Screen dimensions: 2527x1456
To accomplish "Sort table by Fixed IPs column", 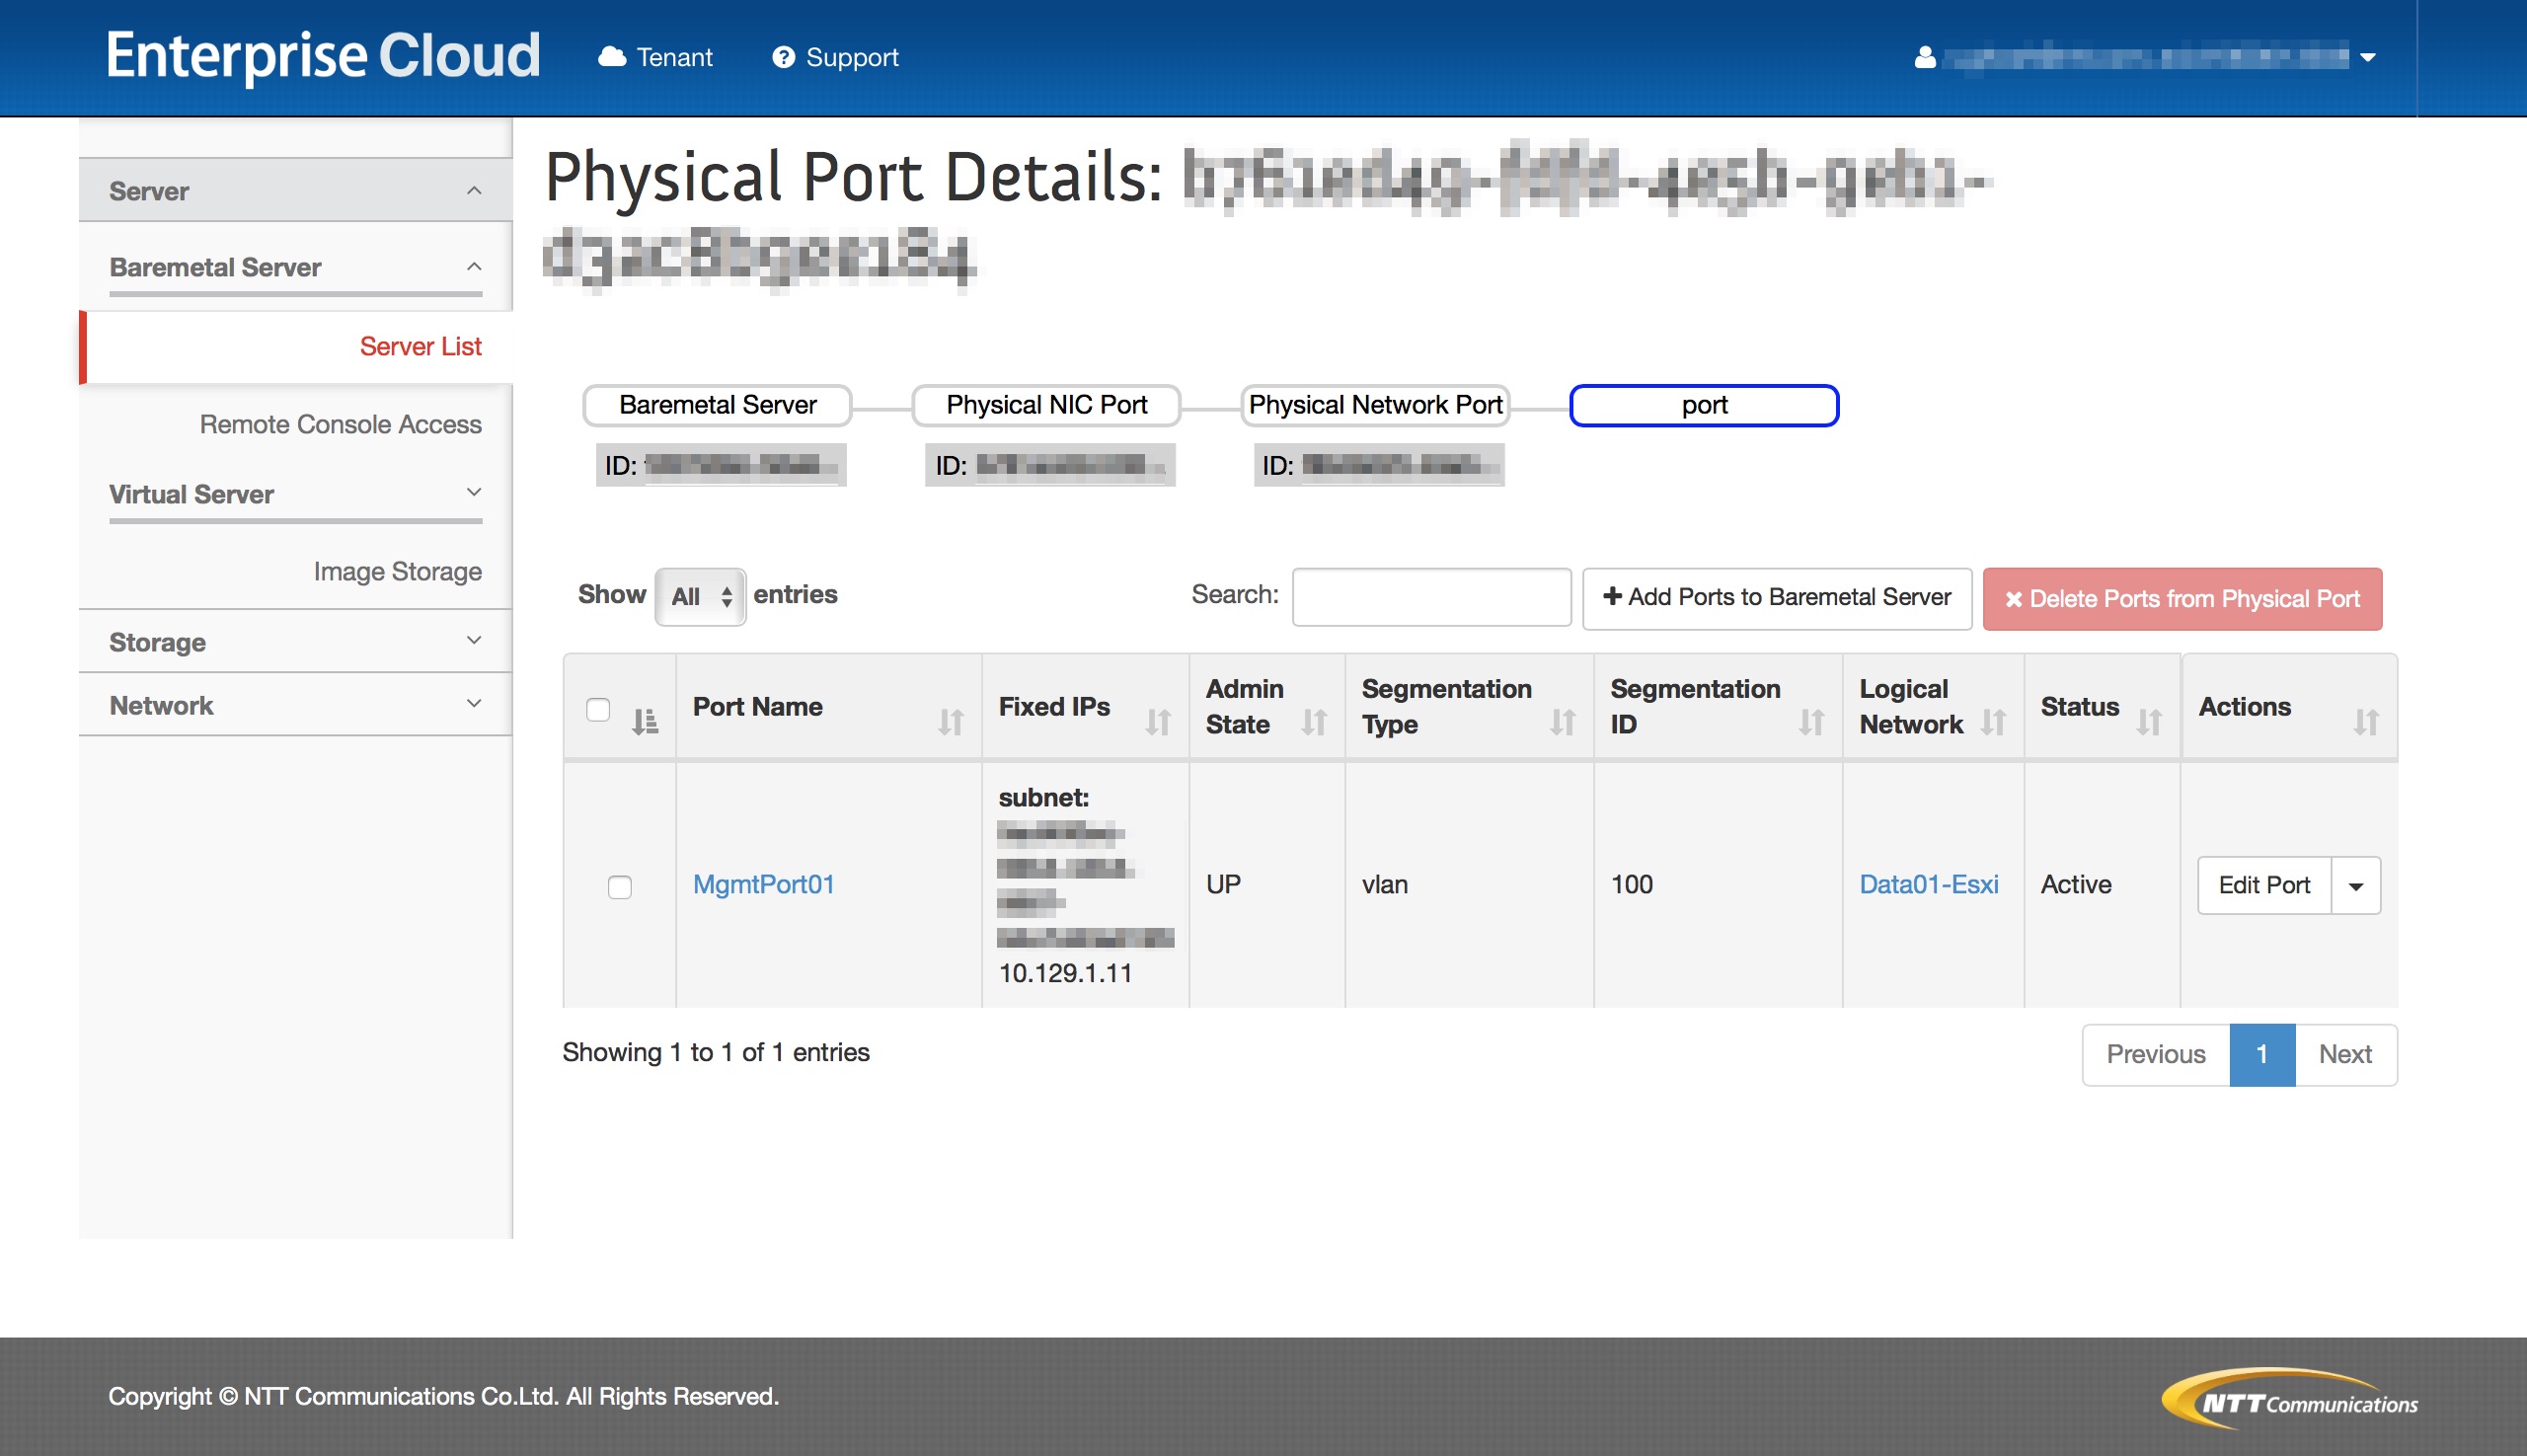I will (x=1157, y=720).
